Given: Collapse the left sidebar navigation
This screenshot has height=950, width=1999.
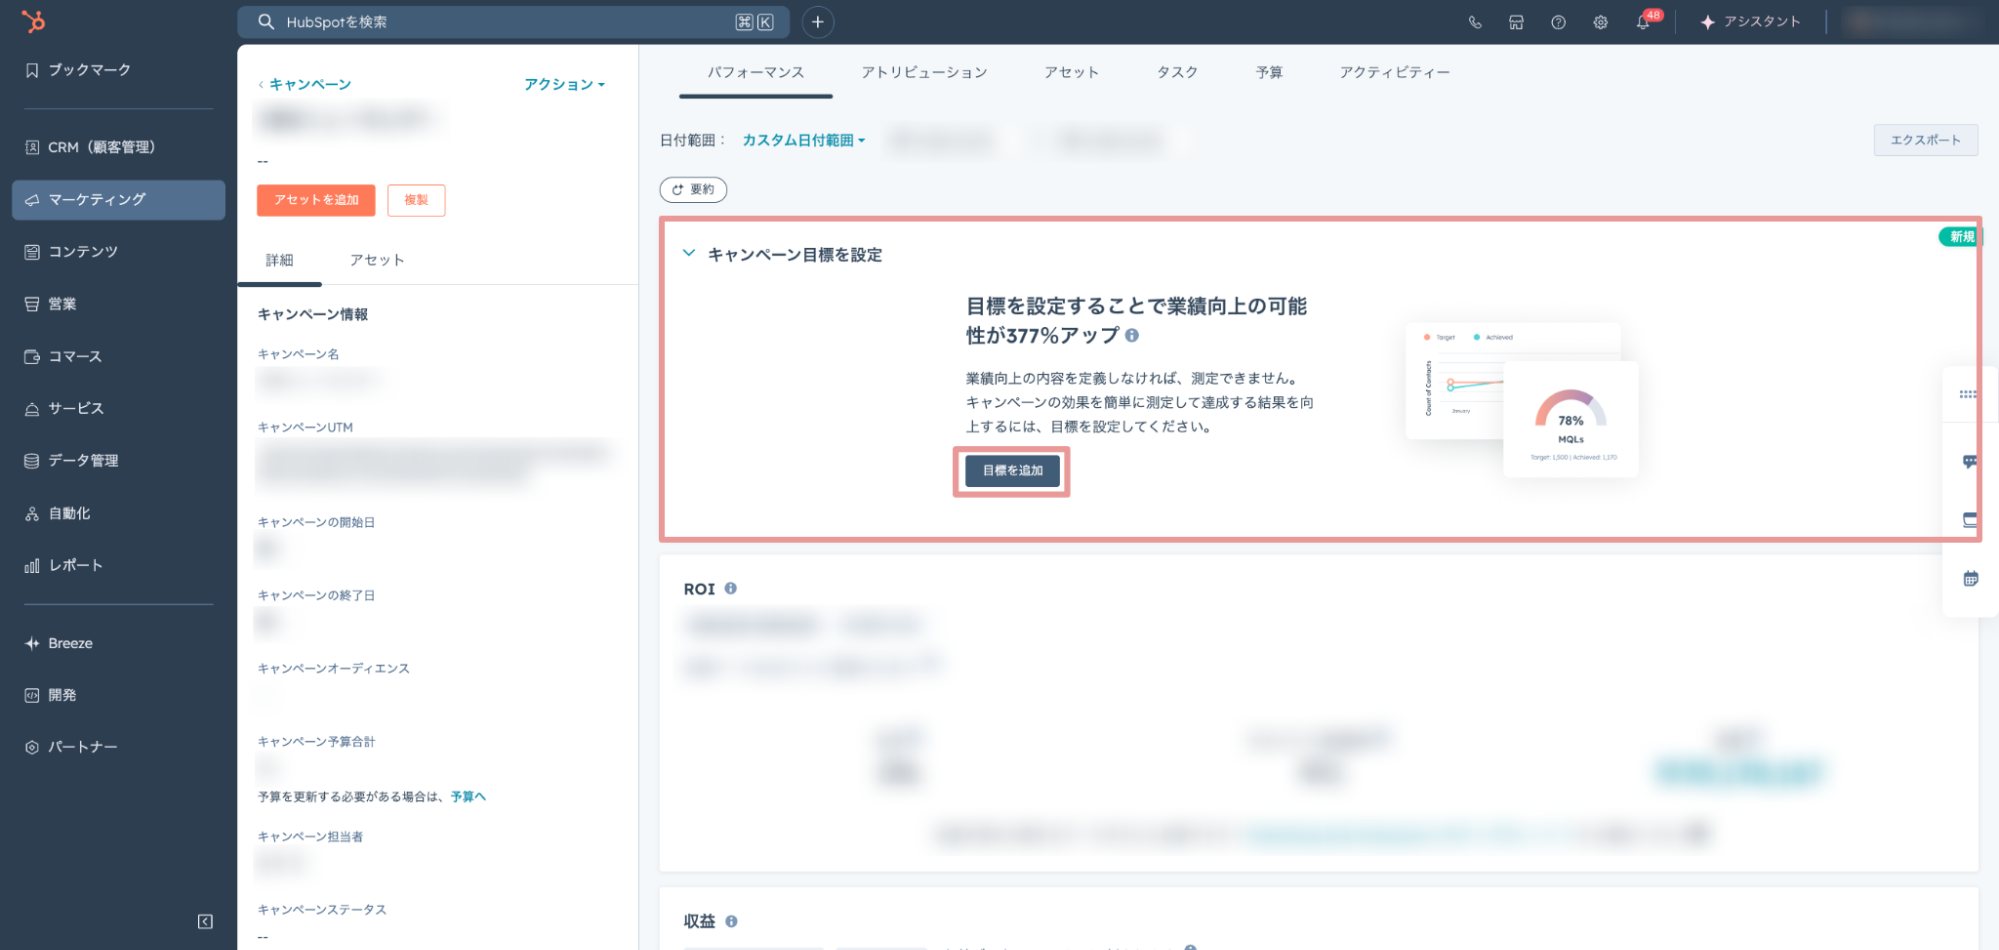Looking at the screenshot, I should coord(205,921).
